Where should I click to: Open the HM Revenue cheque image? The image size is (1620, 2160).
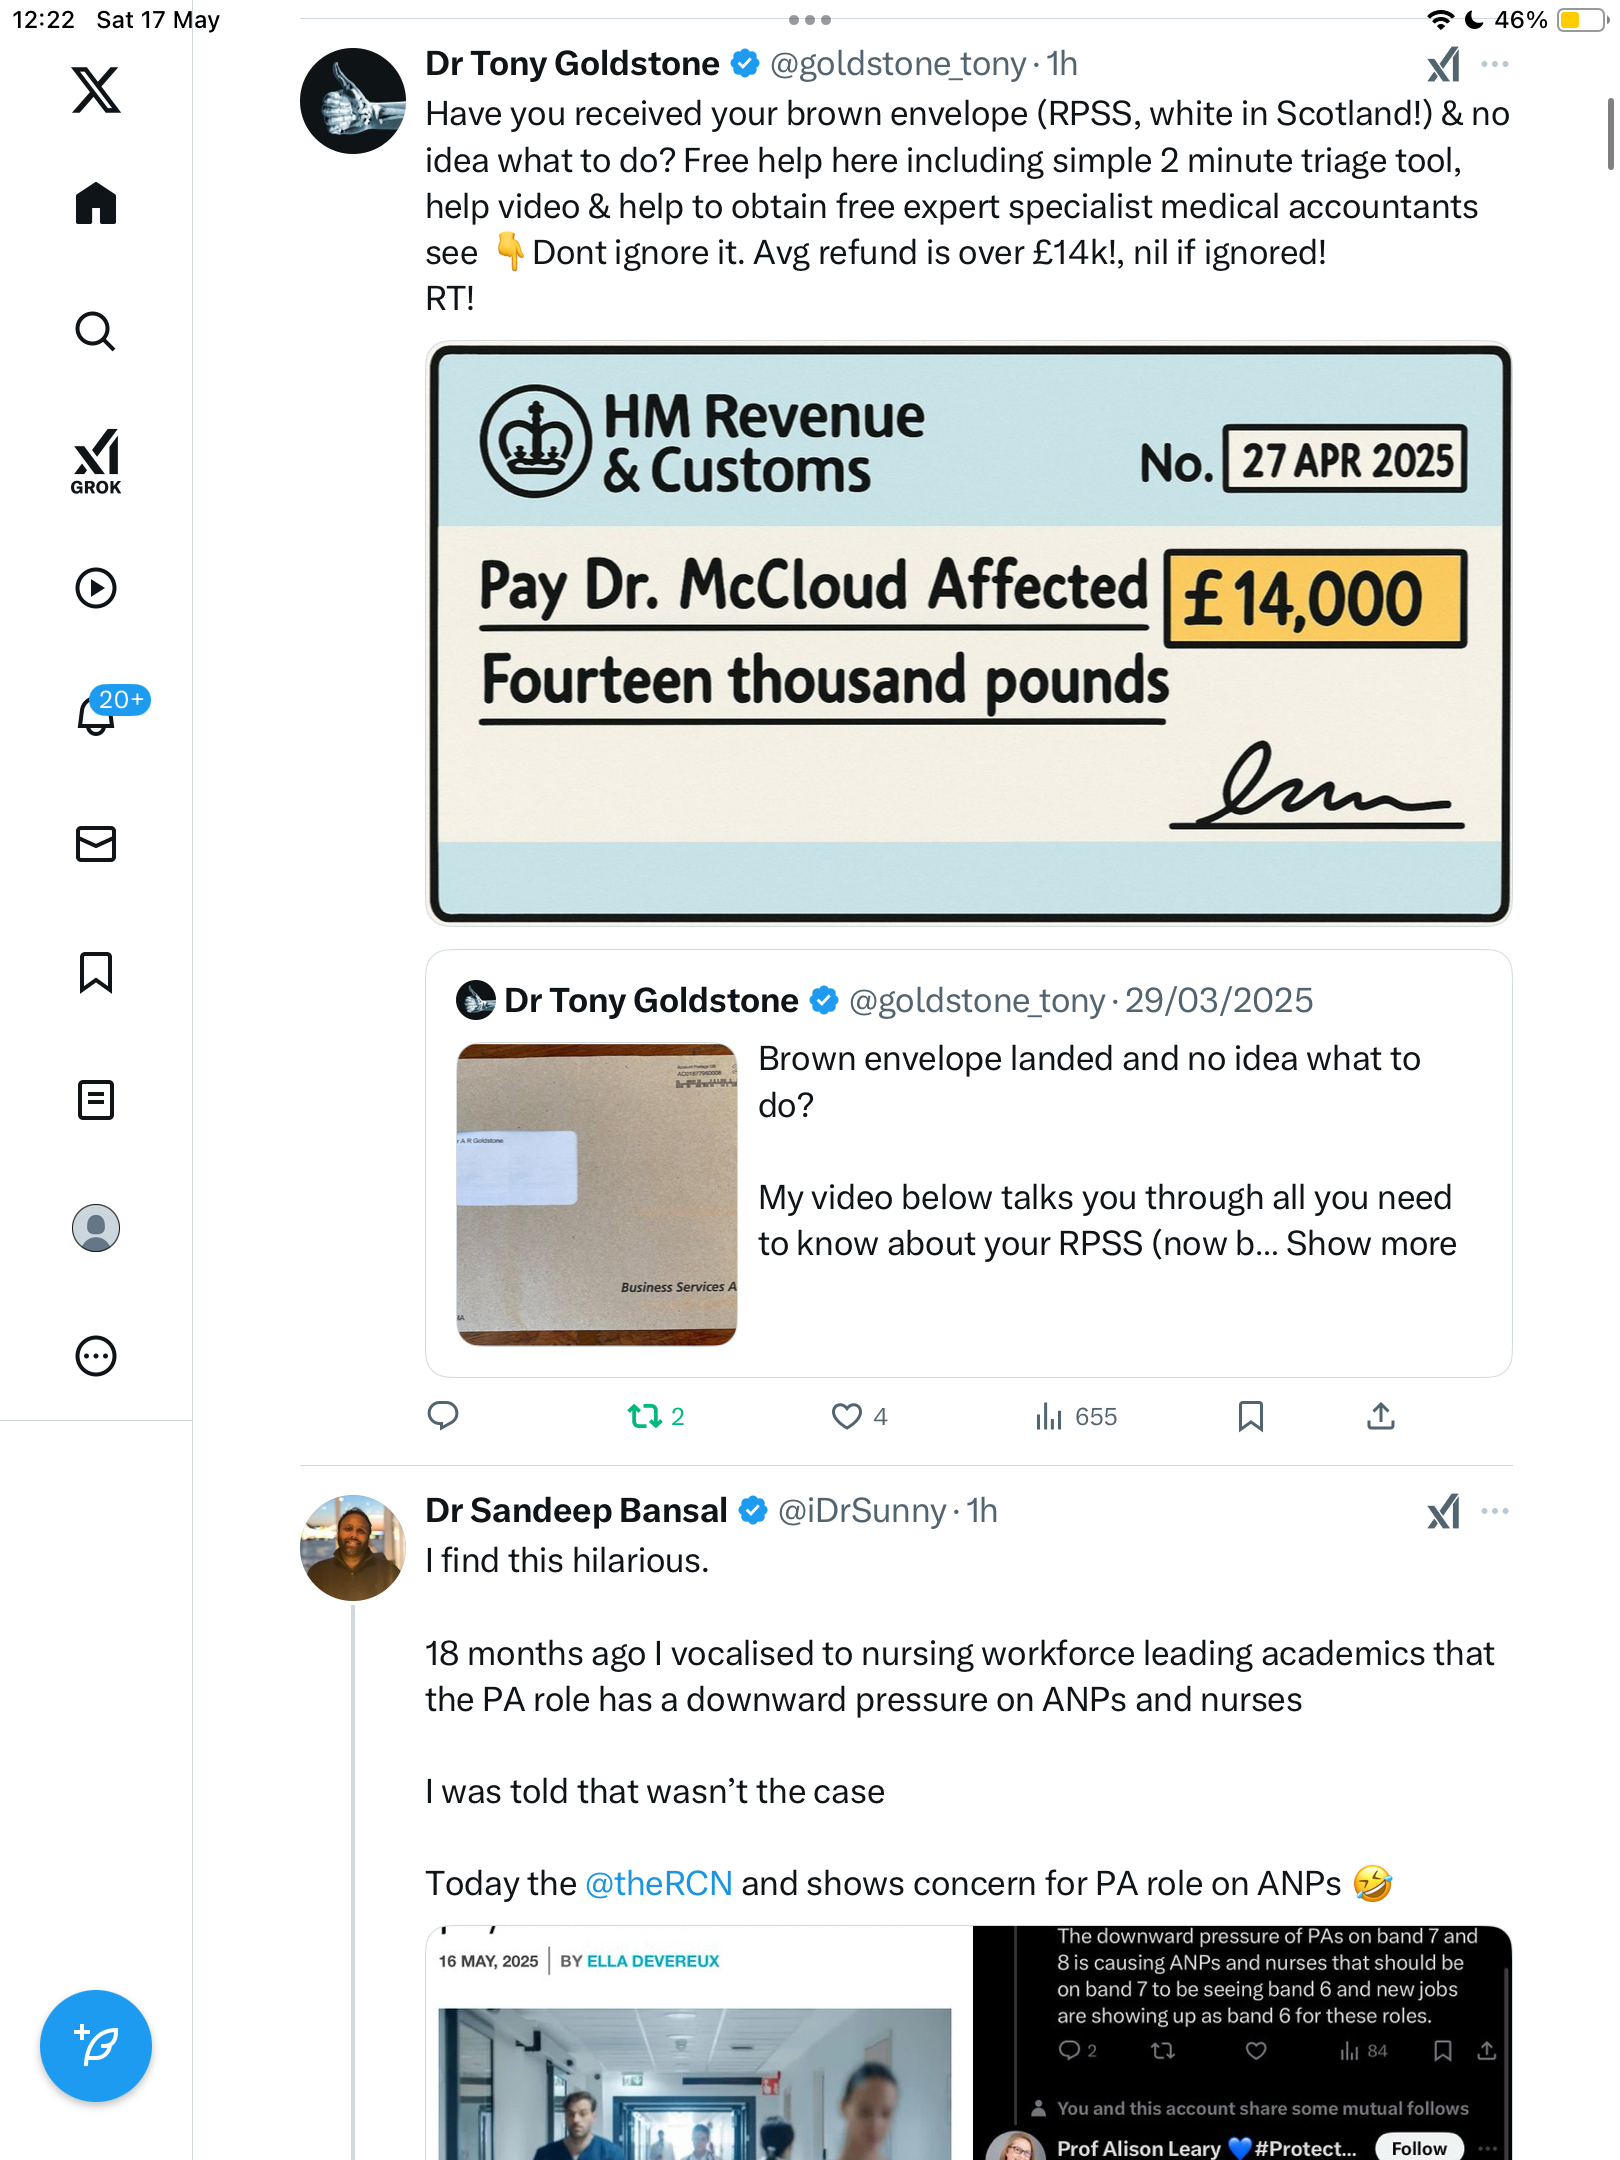coord(968,634)
